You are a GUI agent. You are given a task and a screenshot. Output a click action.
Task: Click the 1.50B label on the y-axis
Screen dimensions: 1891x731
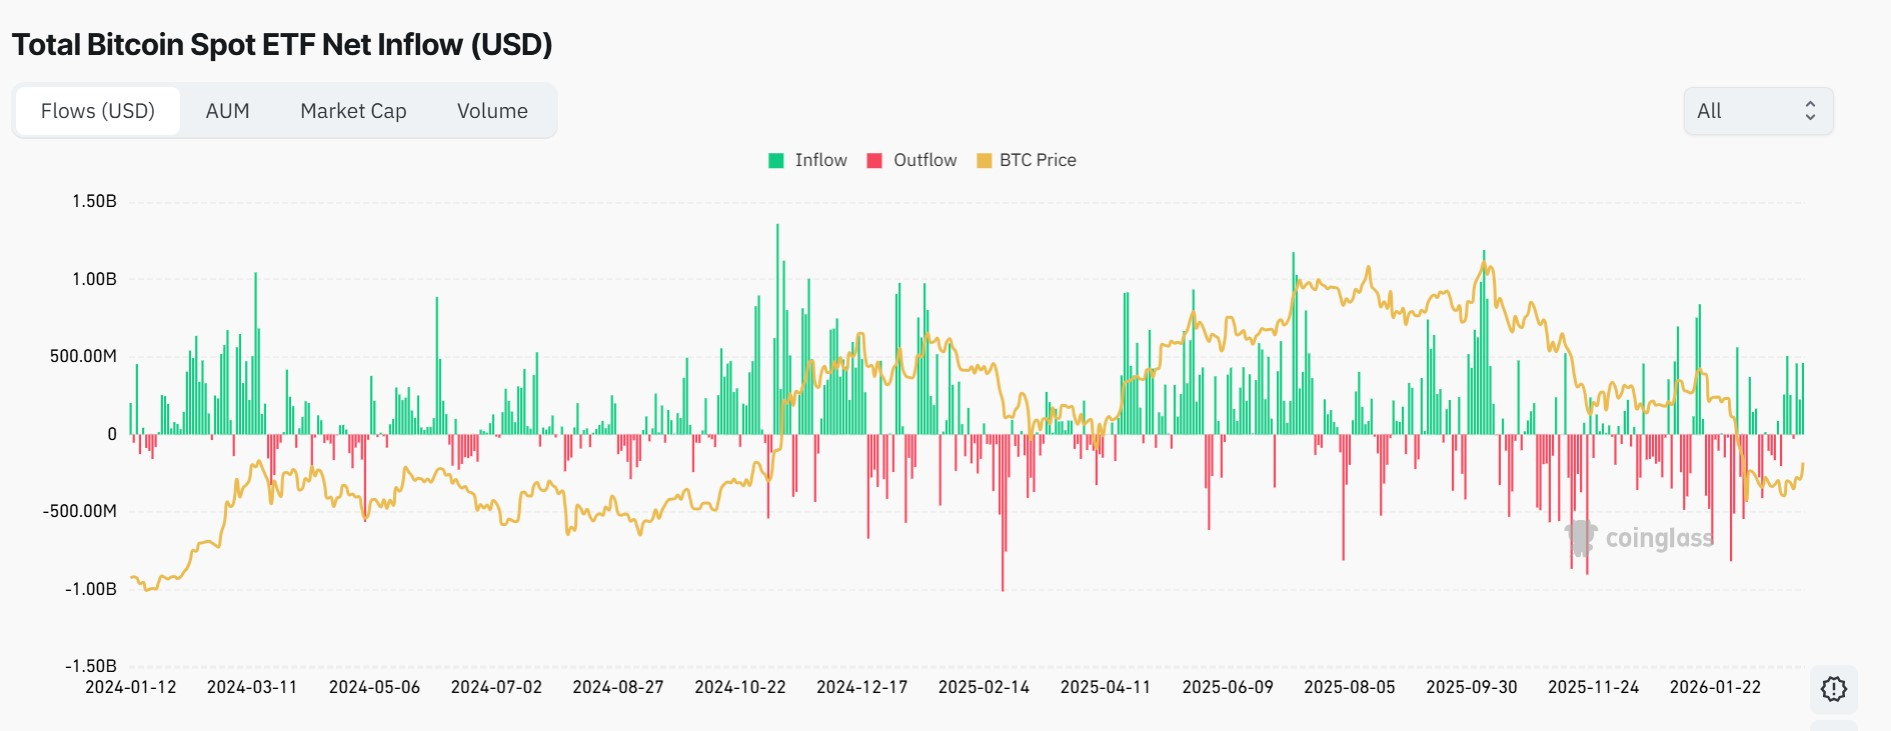tap(94, 201)
